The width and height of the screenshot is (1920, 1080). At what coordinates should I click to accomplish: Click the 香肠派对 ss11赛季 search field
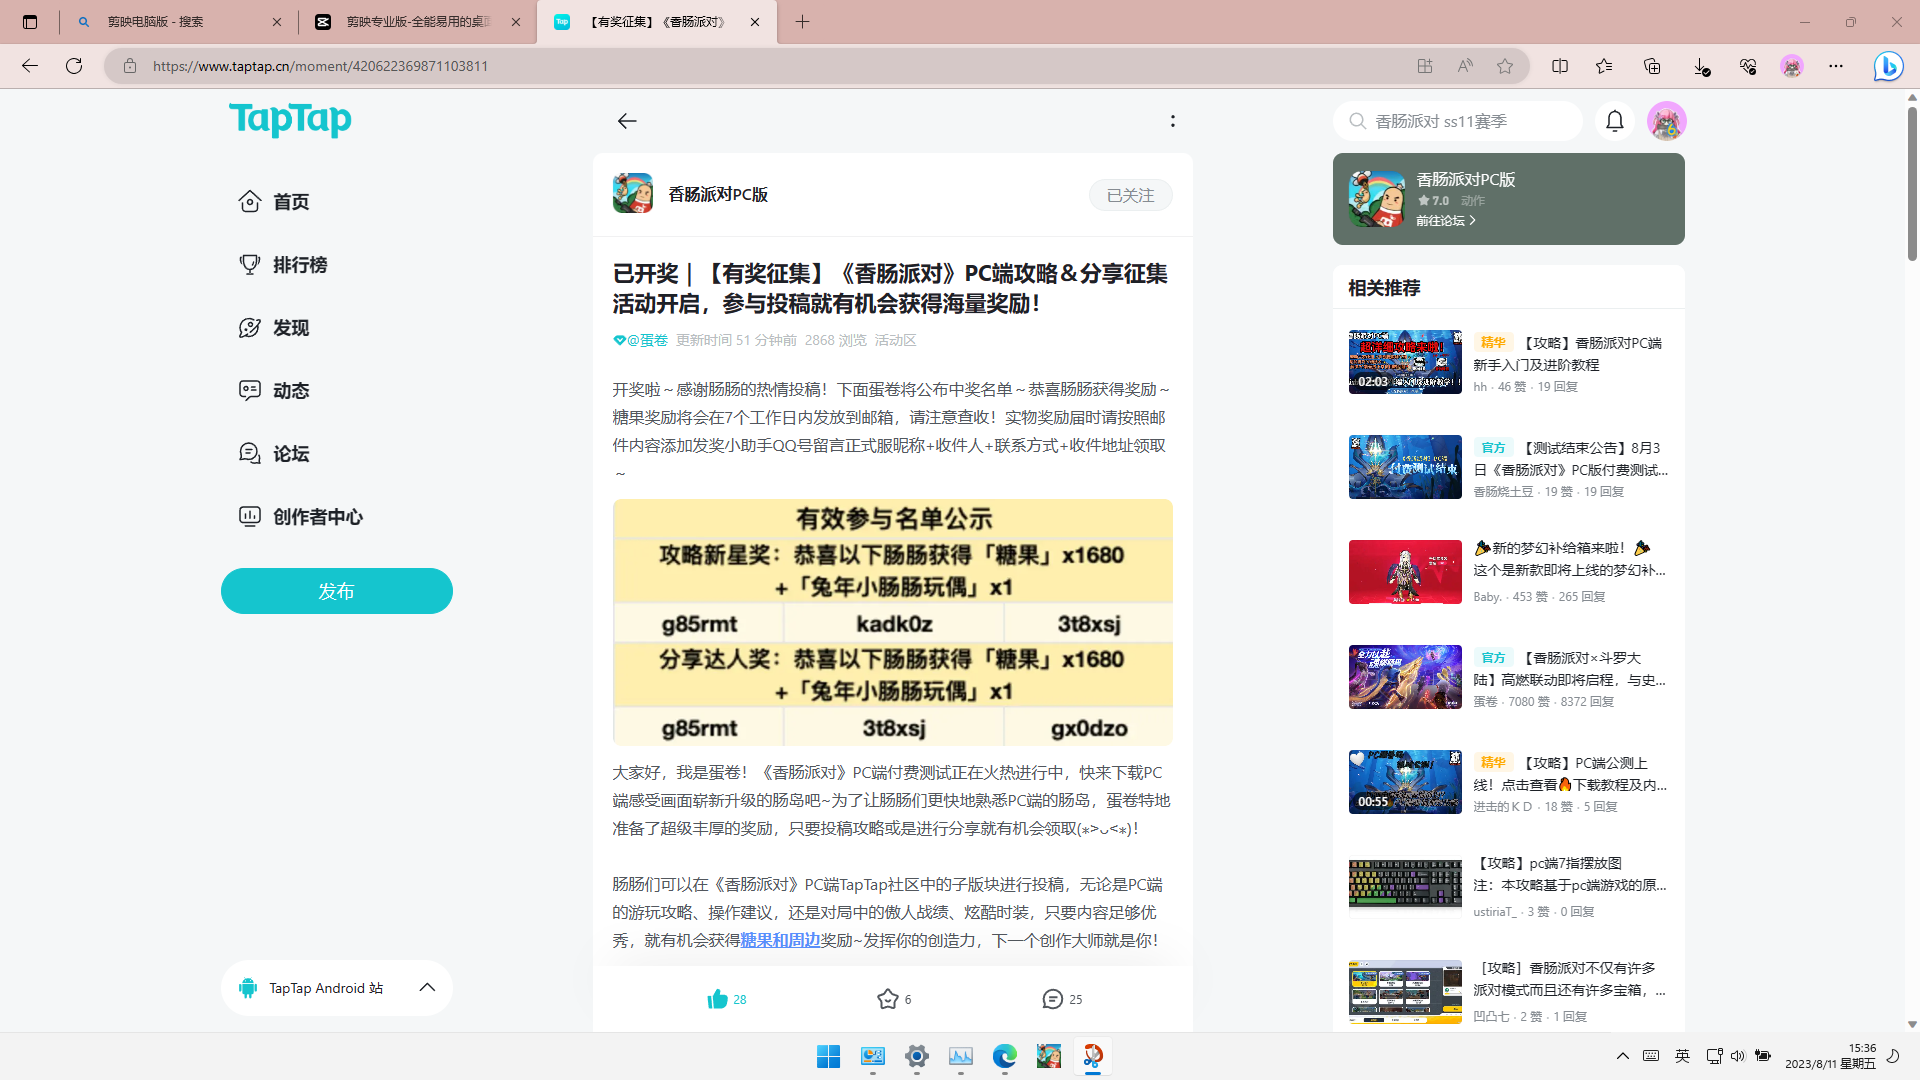tap(1457, 121)
